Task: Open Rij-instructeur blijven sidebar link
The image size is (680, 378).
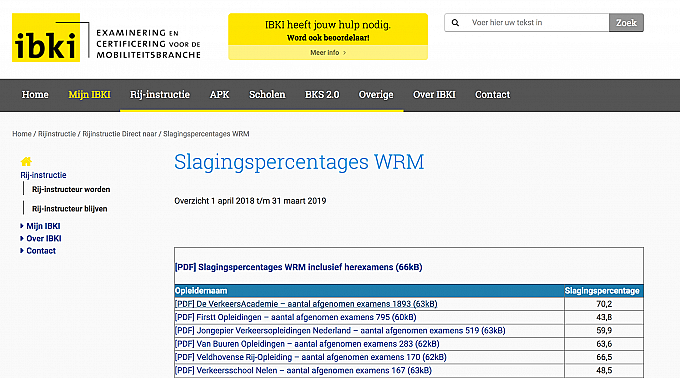Action: pyautogui.click(x=69, y=209)
